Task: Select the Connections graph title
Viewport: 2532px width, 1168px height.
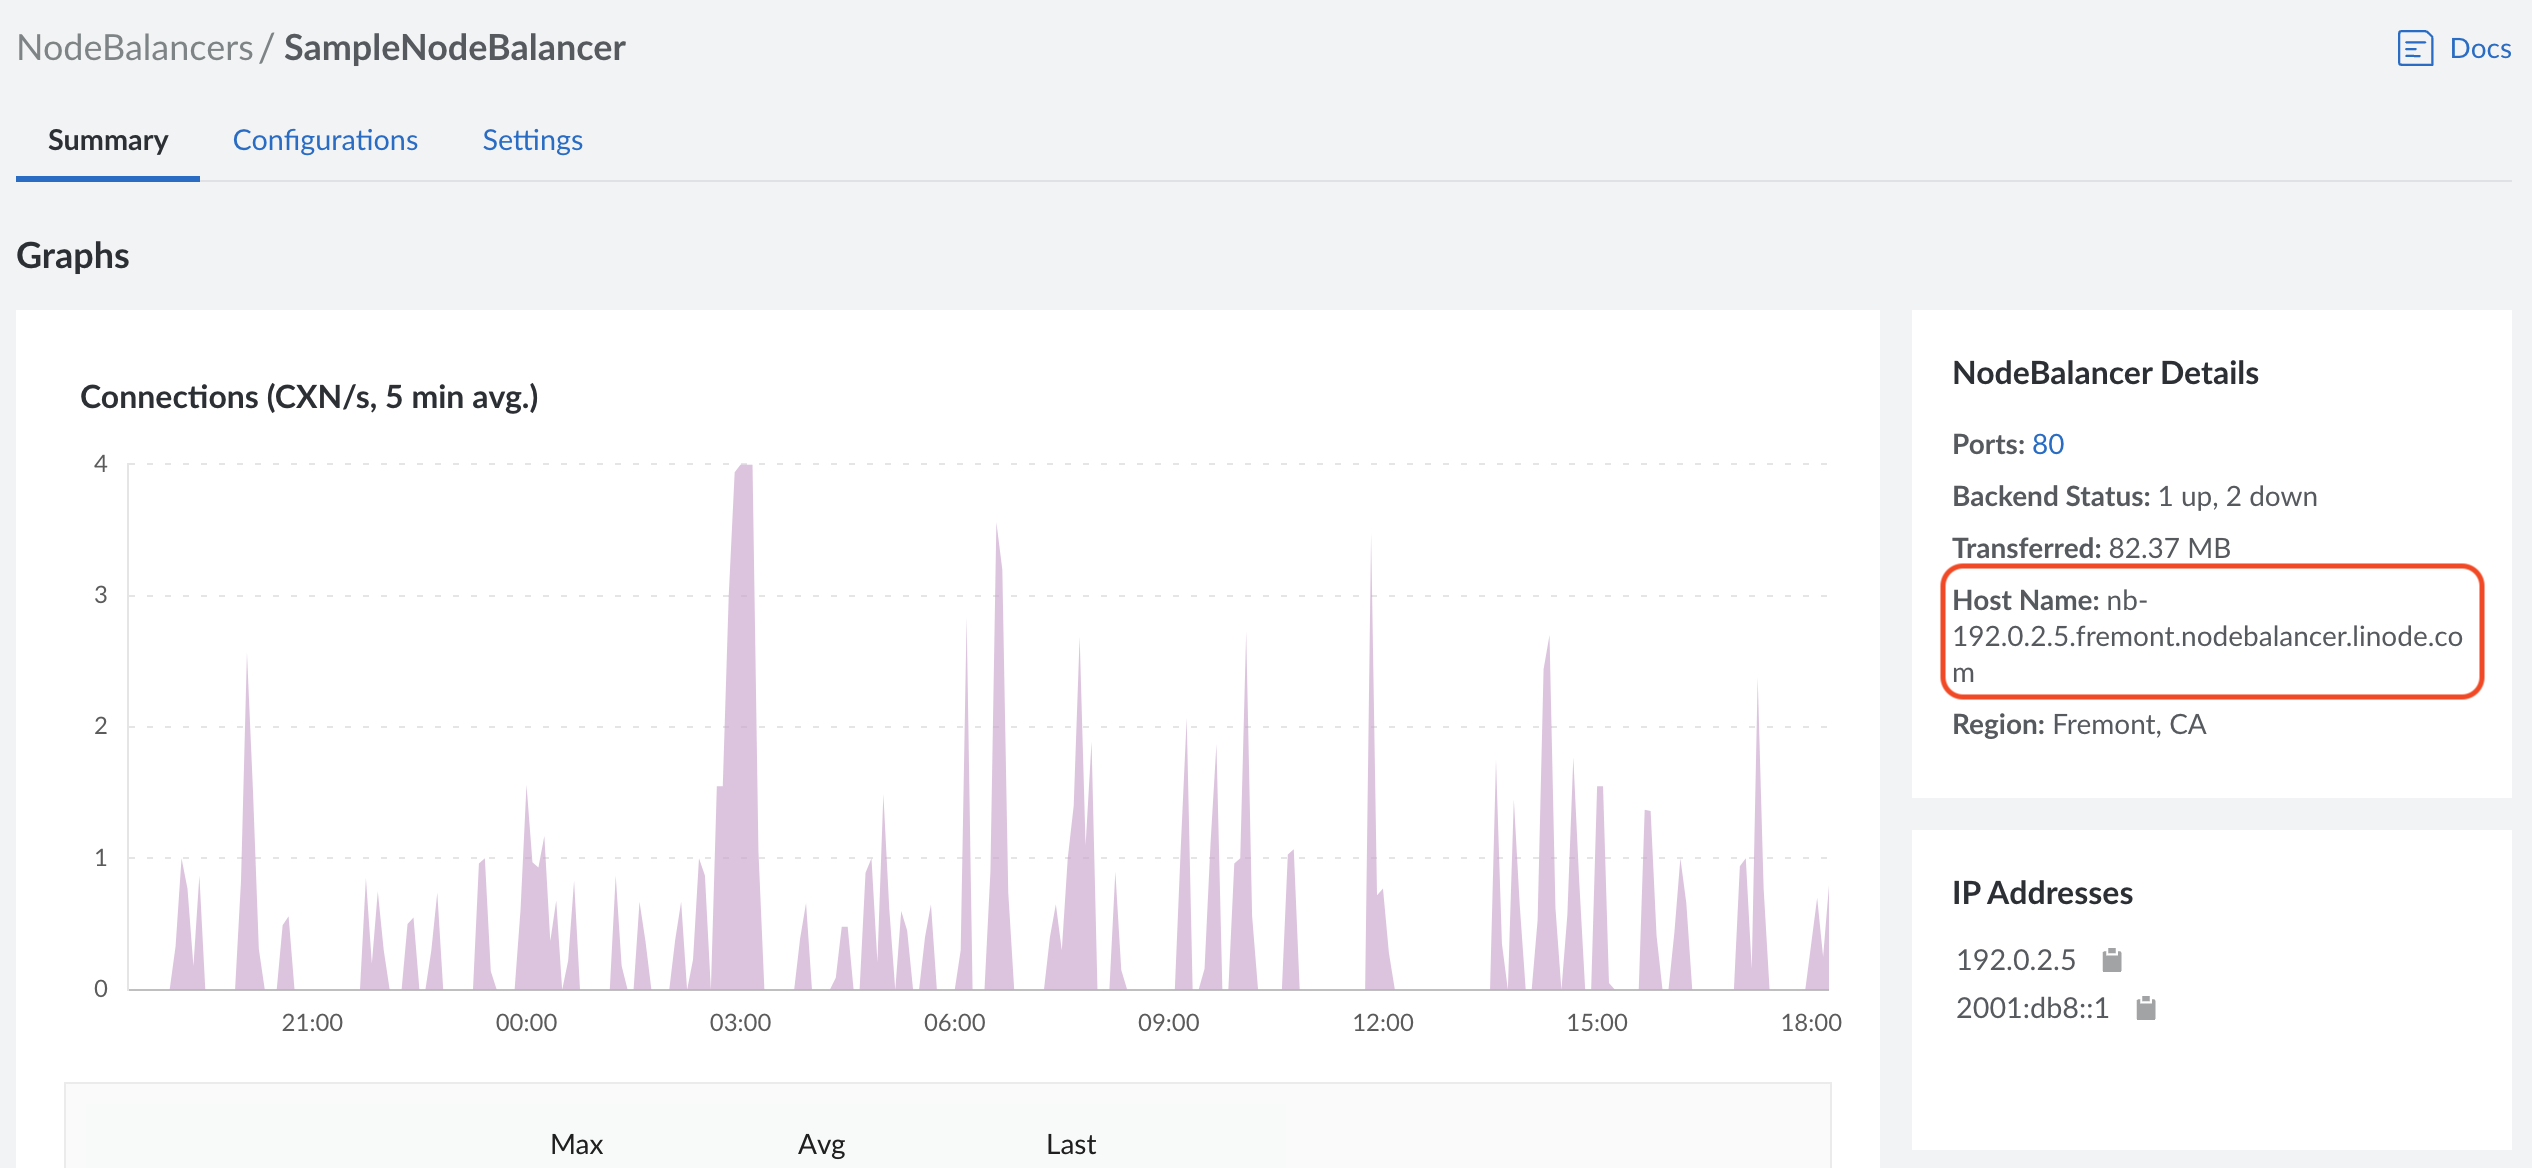Action: click(311, 396)
